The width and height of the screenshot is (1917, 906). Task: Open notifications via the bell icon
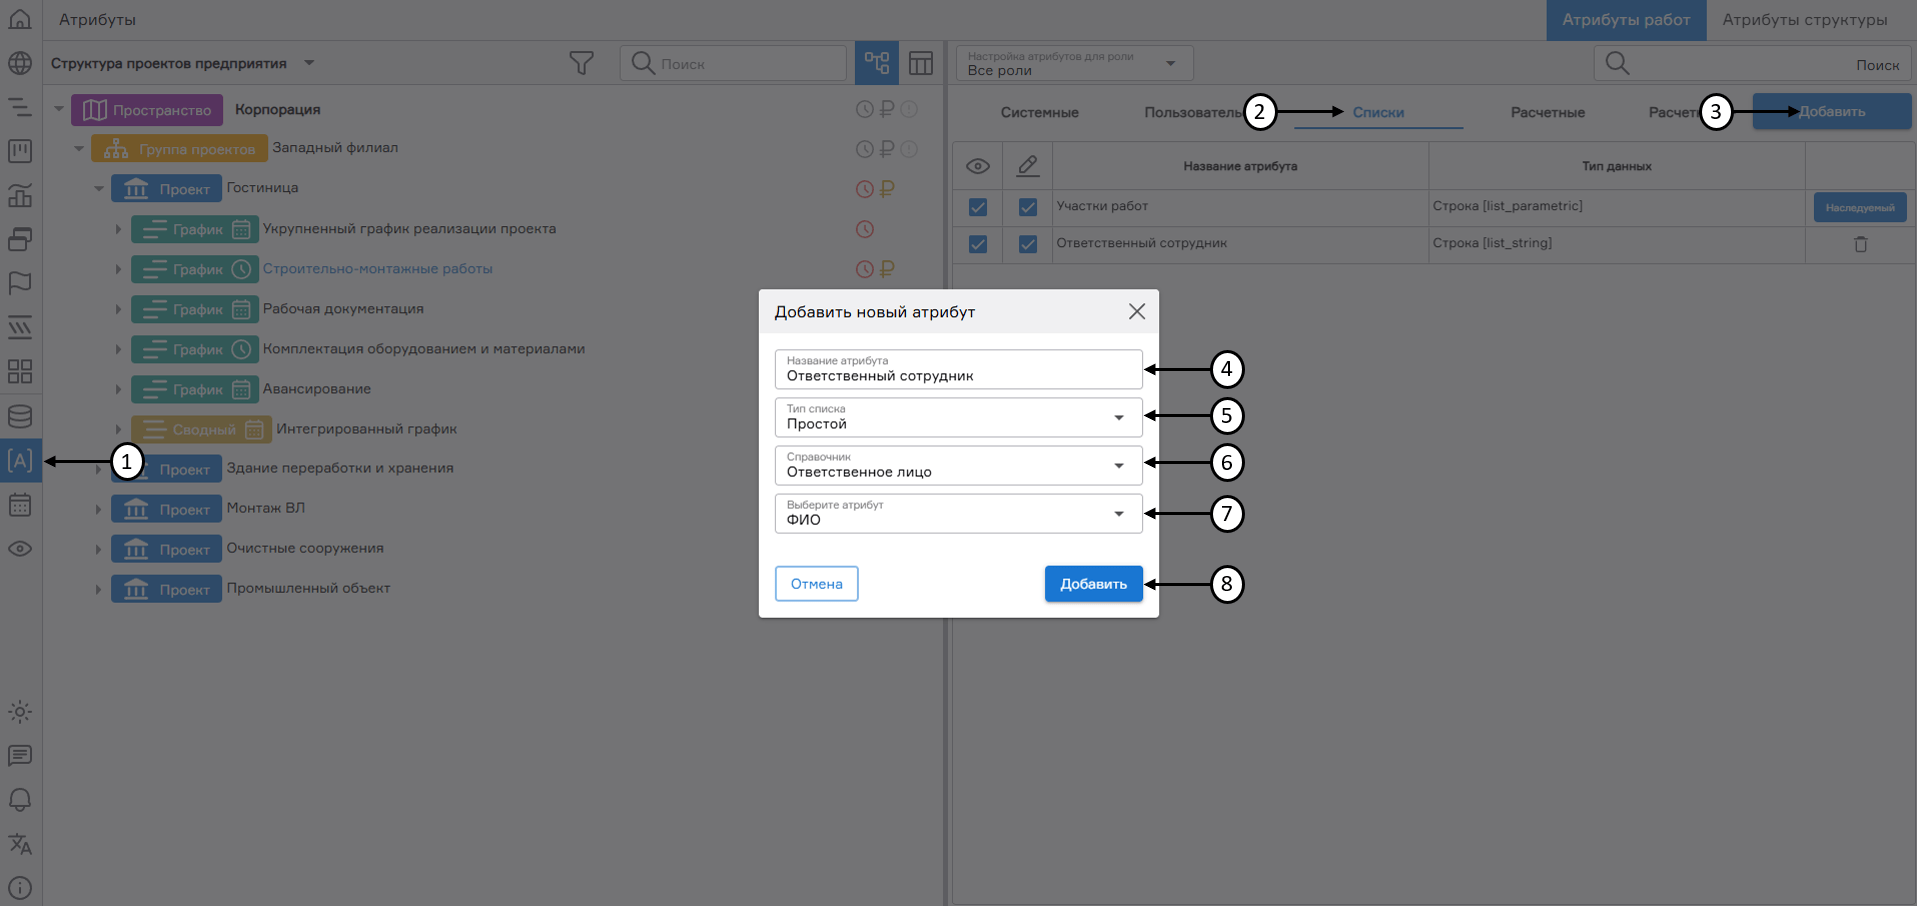click(20, 800)
